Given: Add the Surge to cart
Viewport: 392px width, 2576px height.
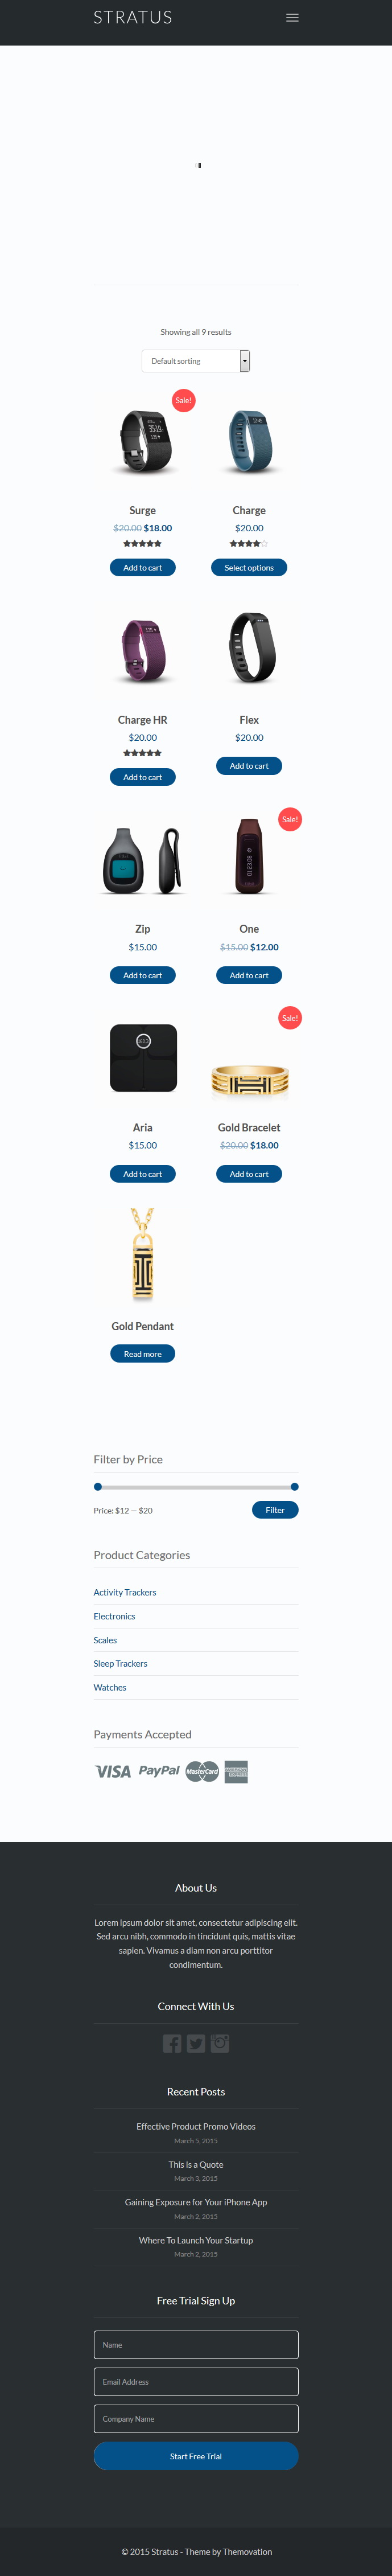Looking at the screenshot, I should pos(143,567).
